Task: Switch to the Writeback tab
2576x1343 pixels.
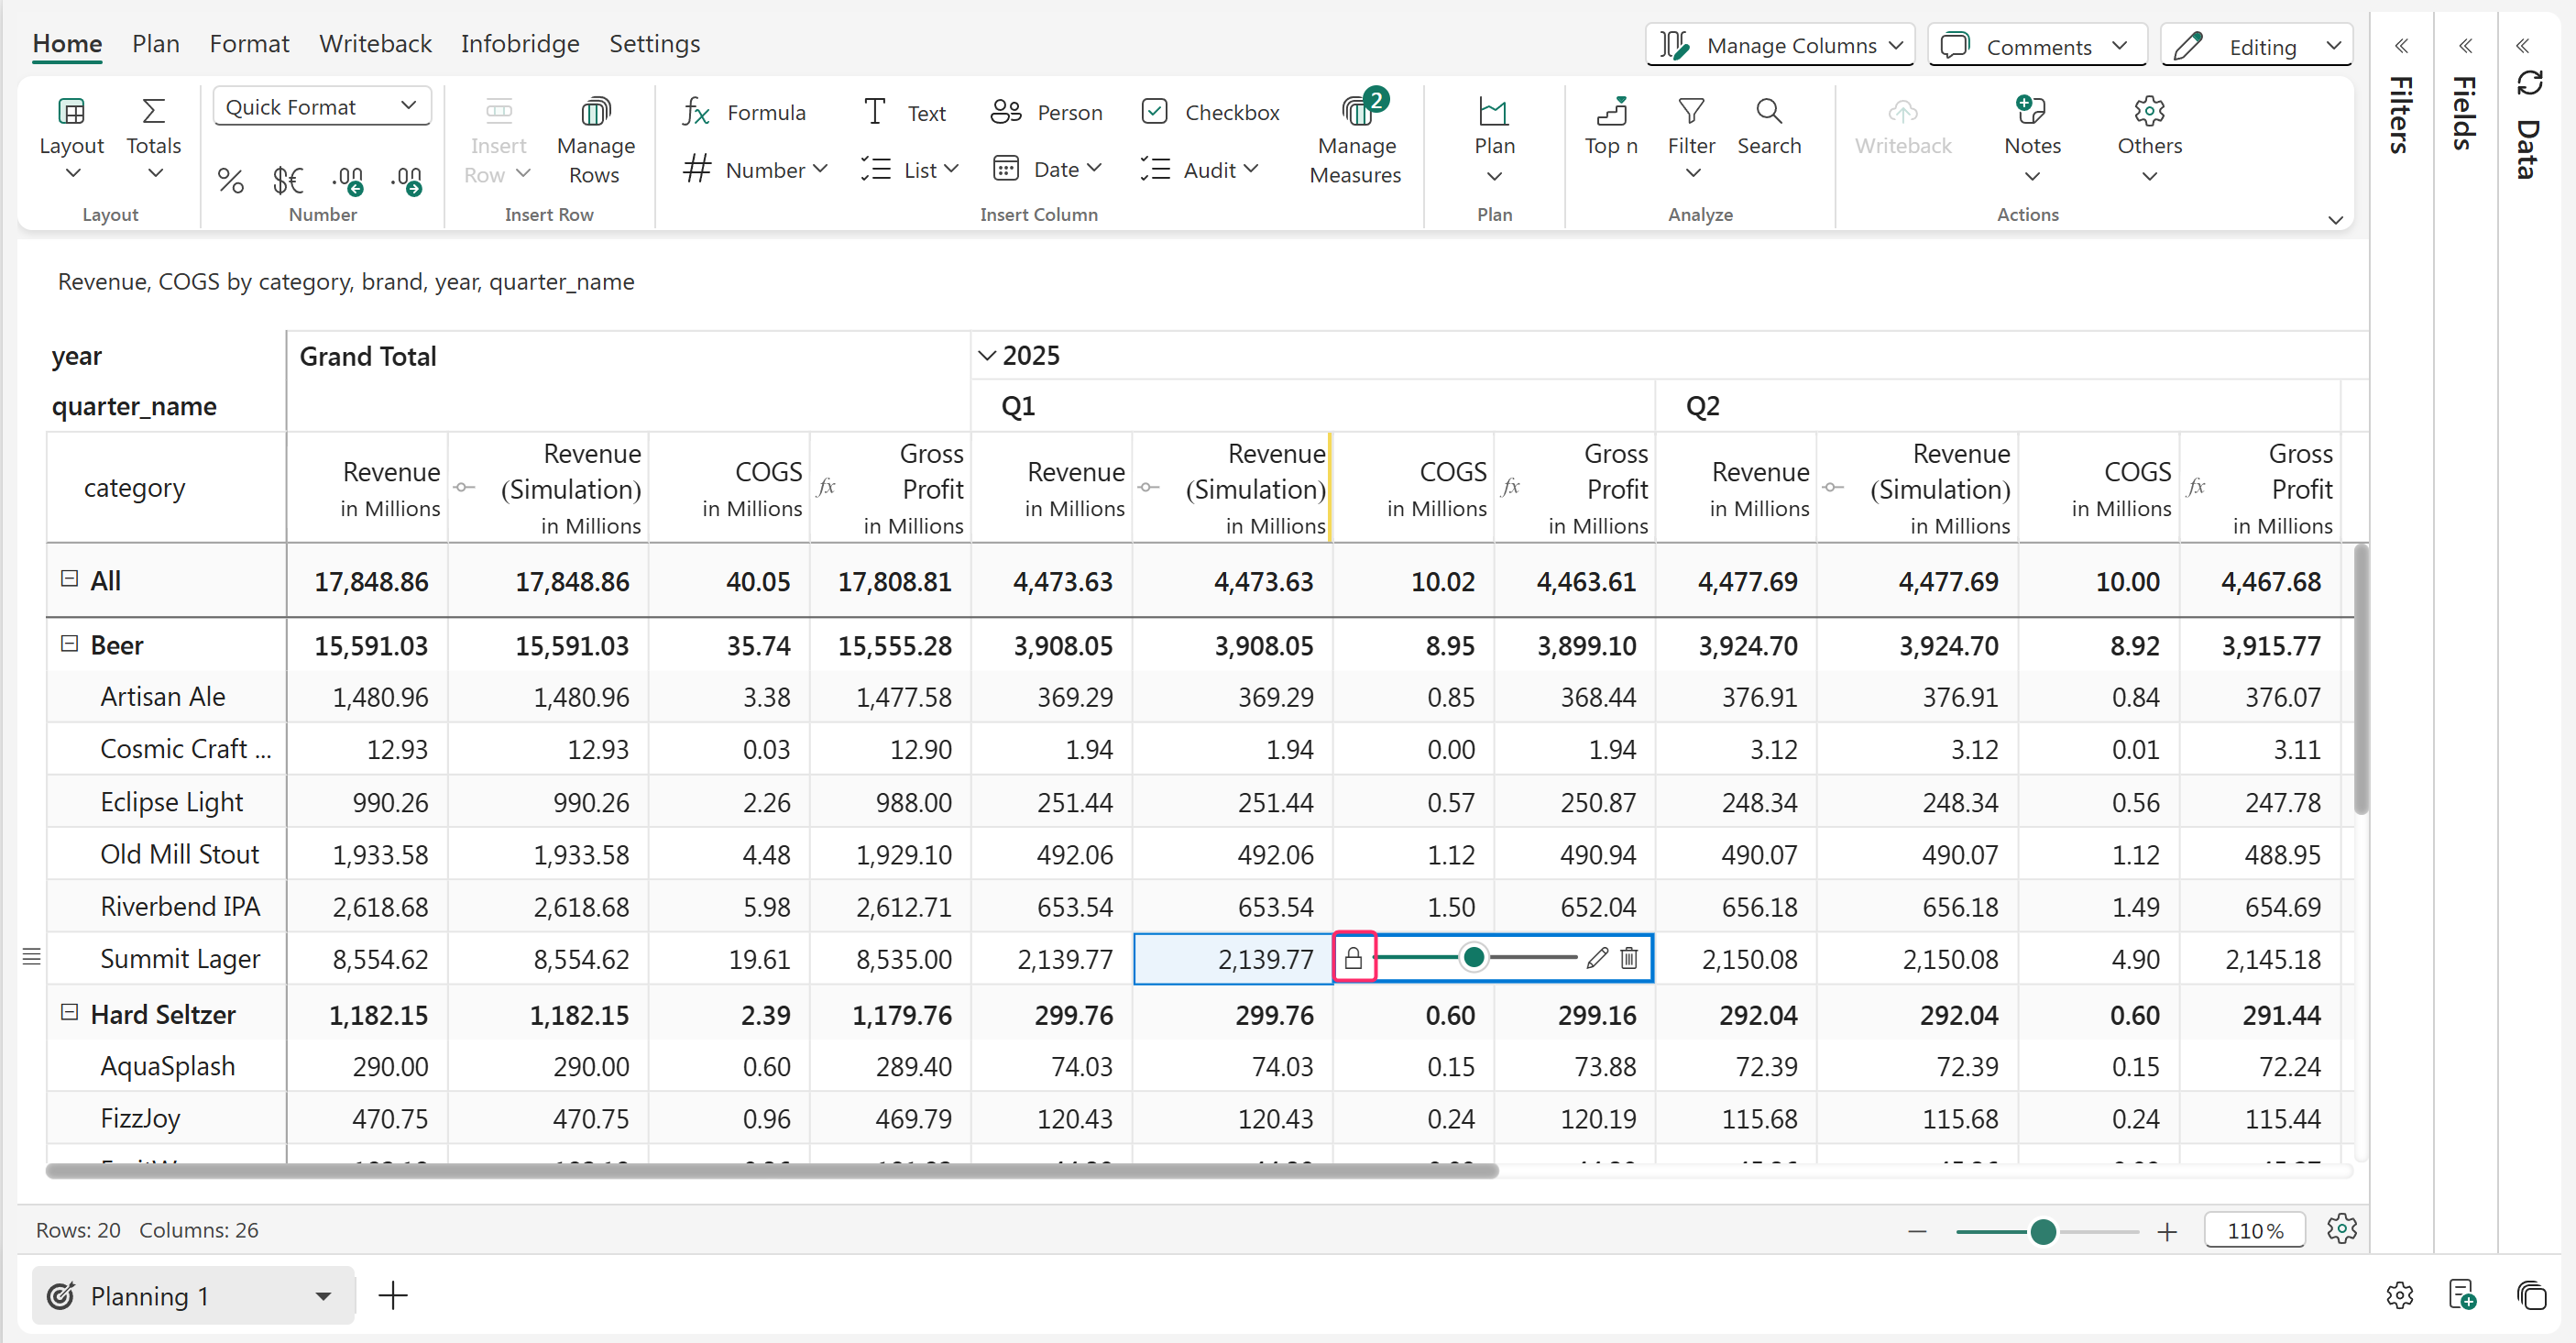Action: pyautogui.click(x=375, y=44)
